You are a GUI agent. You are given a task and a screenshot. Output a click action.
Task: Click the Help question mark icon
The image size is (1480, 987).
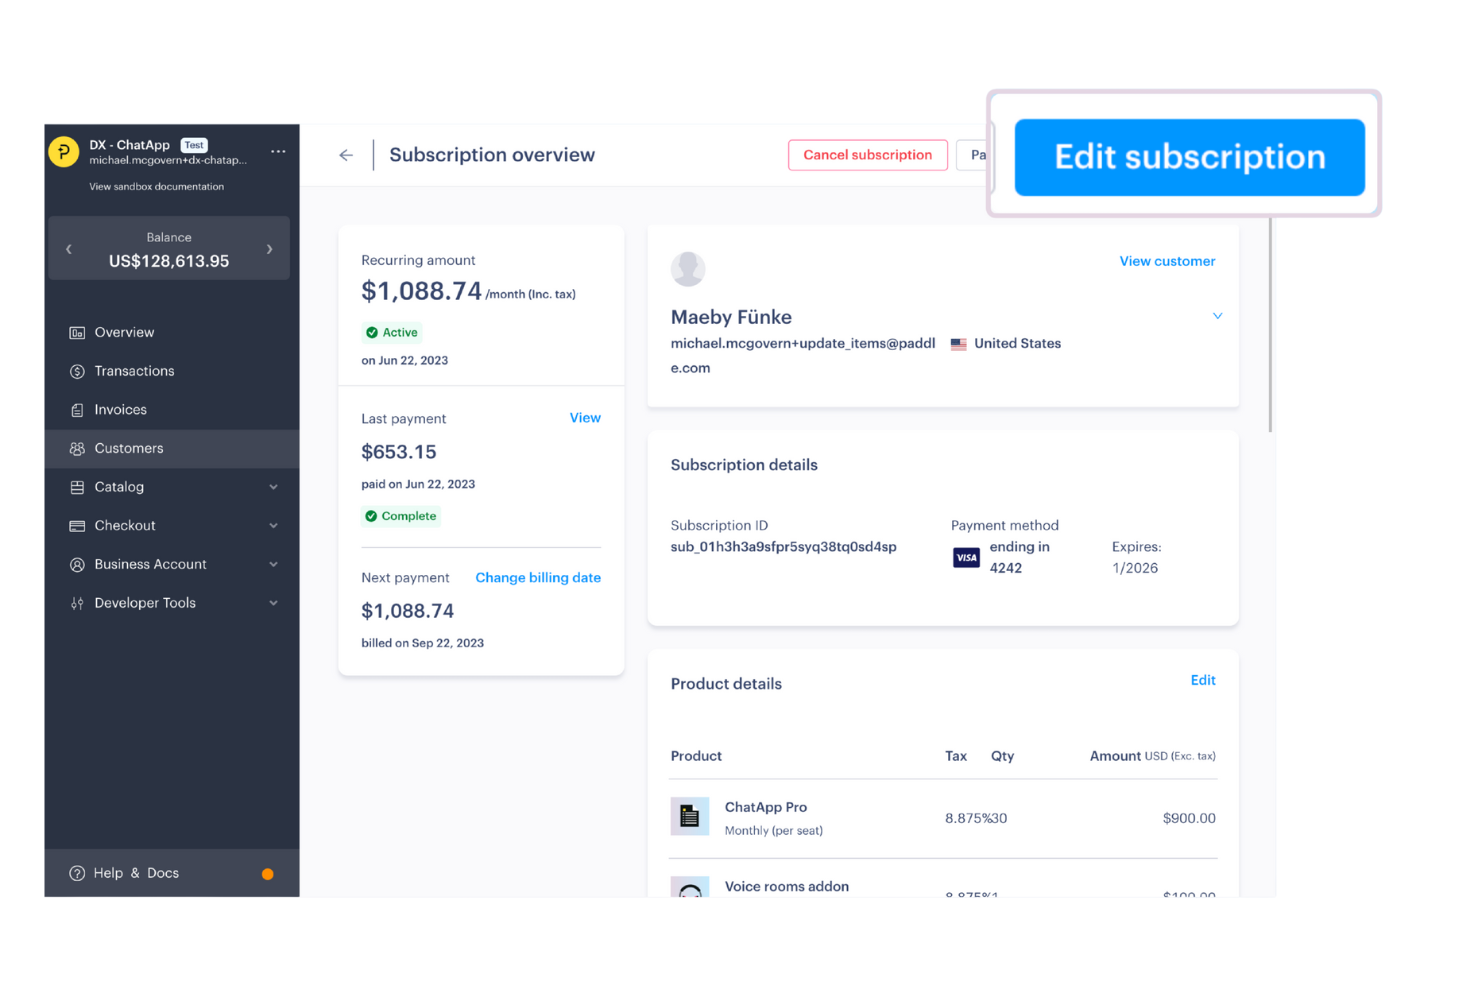click(77, 873)
